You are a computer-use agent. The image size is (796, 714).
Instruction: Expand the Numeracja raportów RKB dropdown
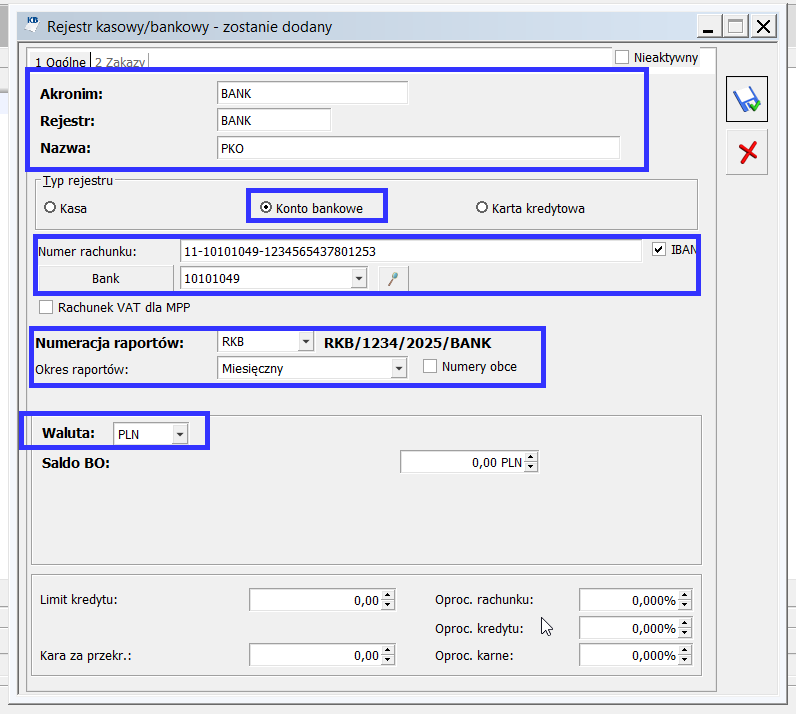point(305,342)
